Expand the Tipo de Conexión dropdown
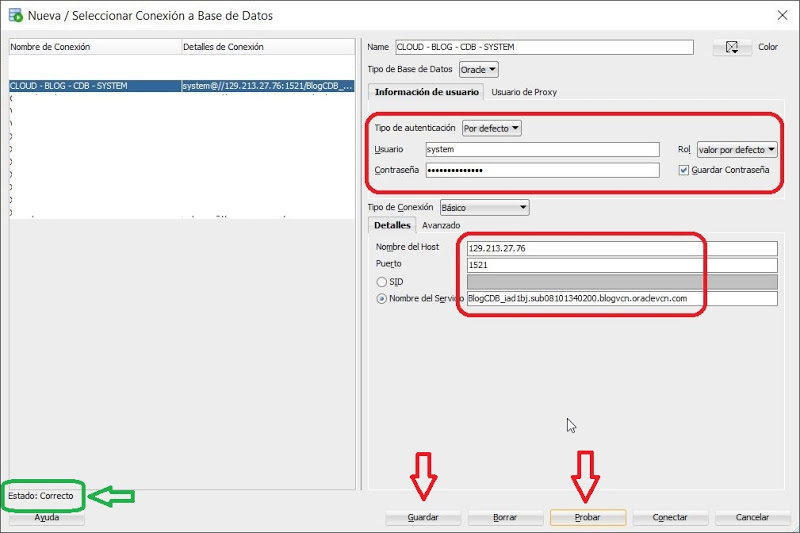800x533 pixels. 490,207
